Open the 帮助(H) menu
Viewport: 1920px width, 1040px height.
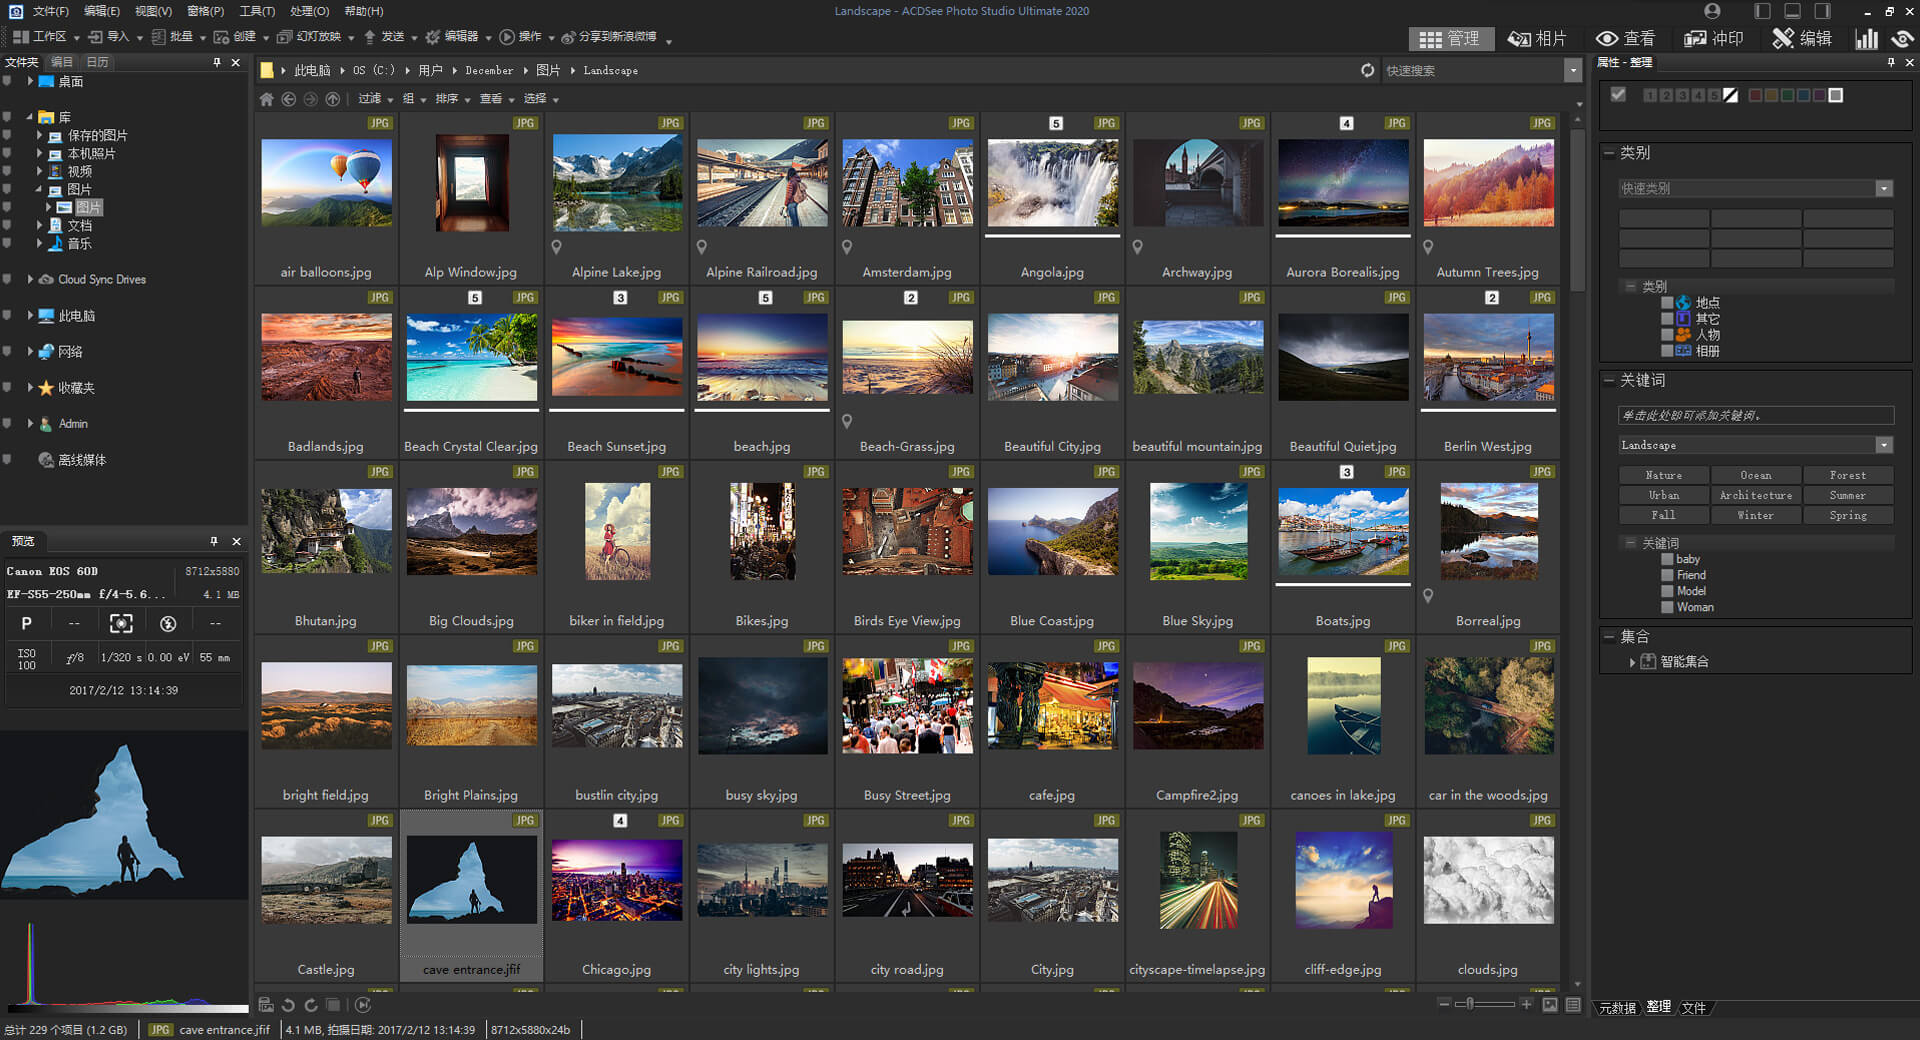(364, 11)
